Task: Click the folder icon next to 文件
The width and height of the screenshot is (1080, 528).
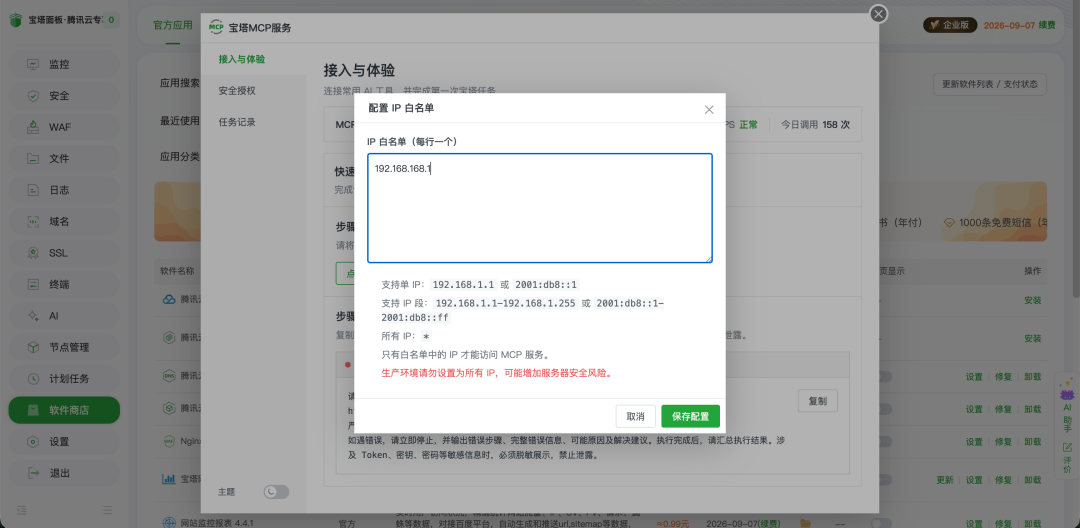Action: coord(33,158)
